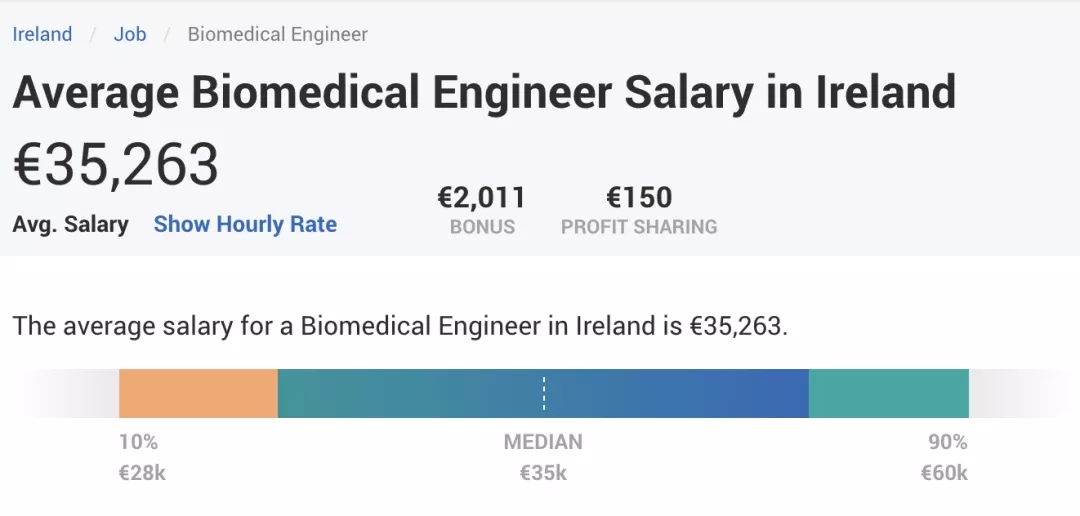Click the large €35,263 salary figure

(x=116, y=163)
